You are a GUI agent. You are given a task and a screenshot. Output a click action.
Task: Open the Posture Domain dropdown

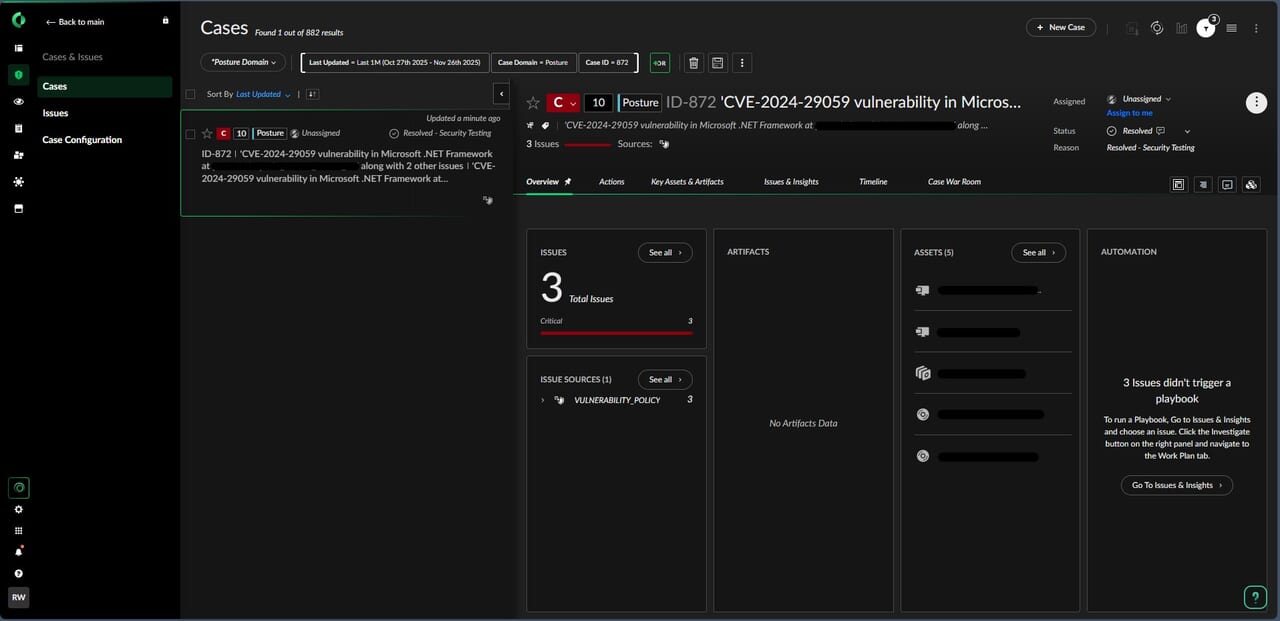(243, 62)
